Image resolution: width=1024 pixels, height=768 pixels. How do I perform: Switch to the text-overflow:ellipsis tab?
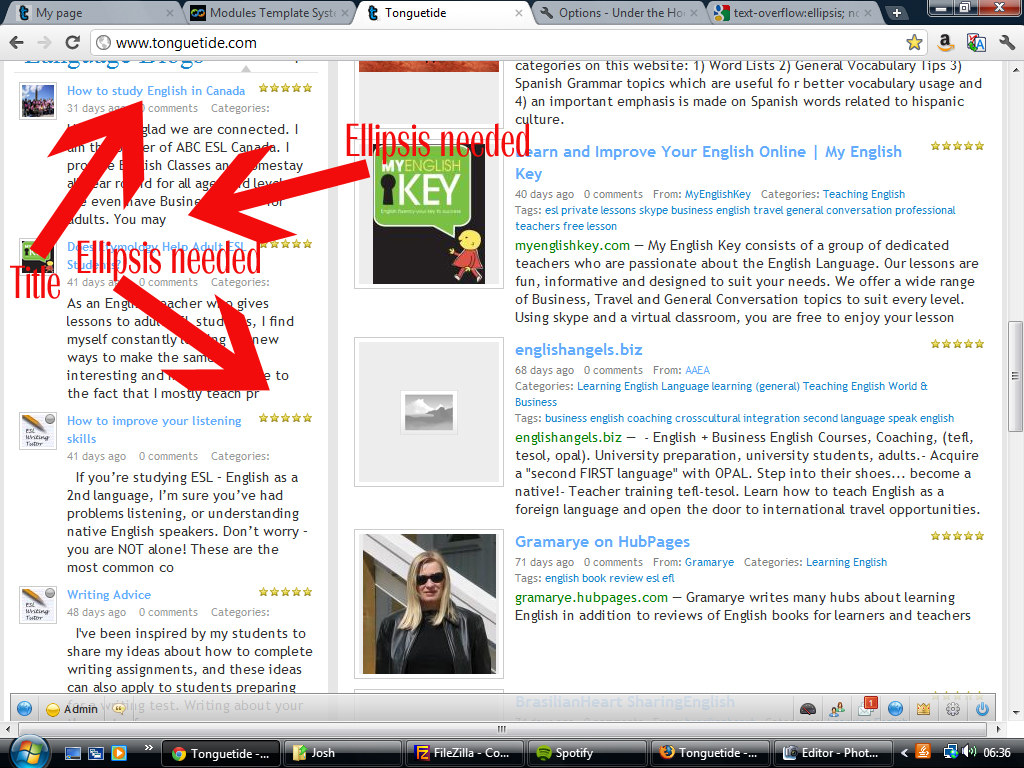[x=795, y=12]
